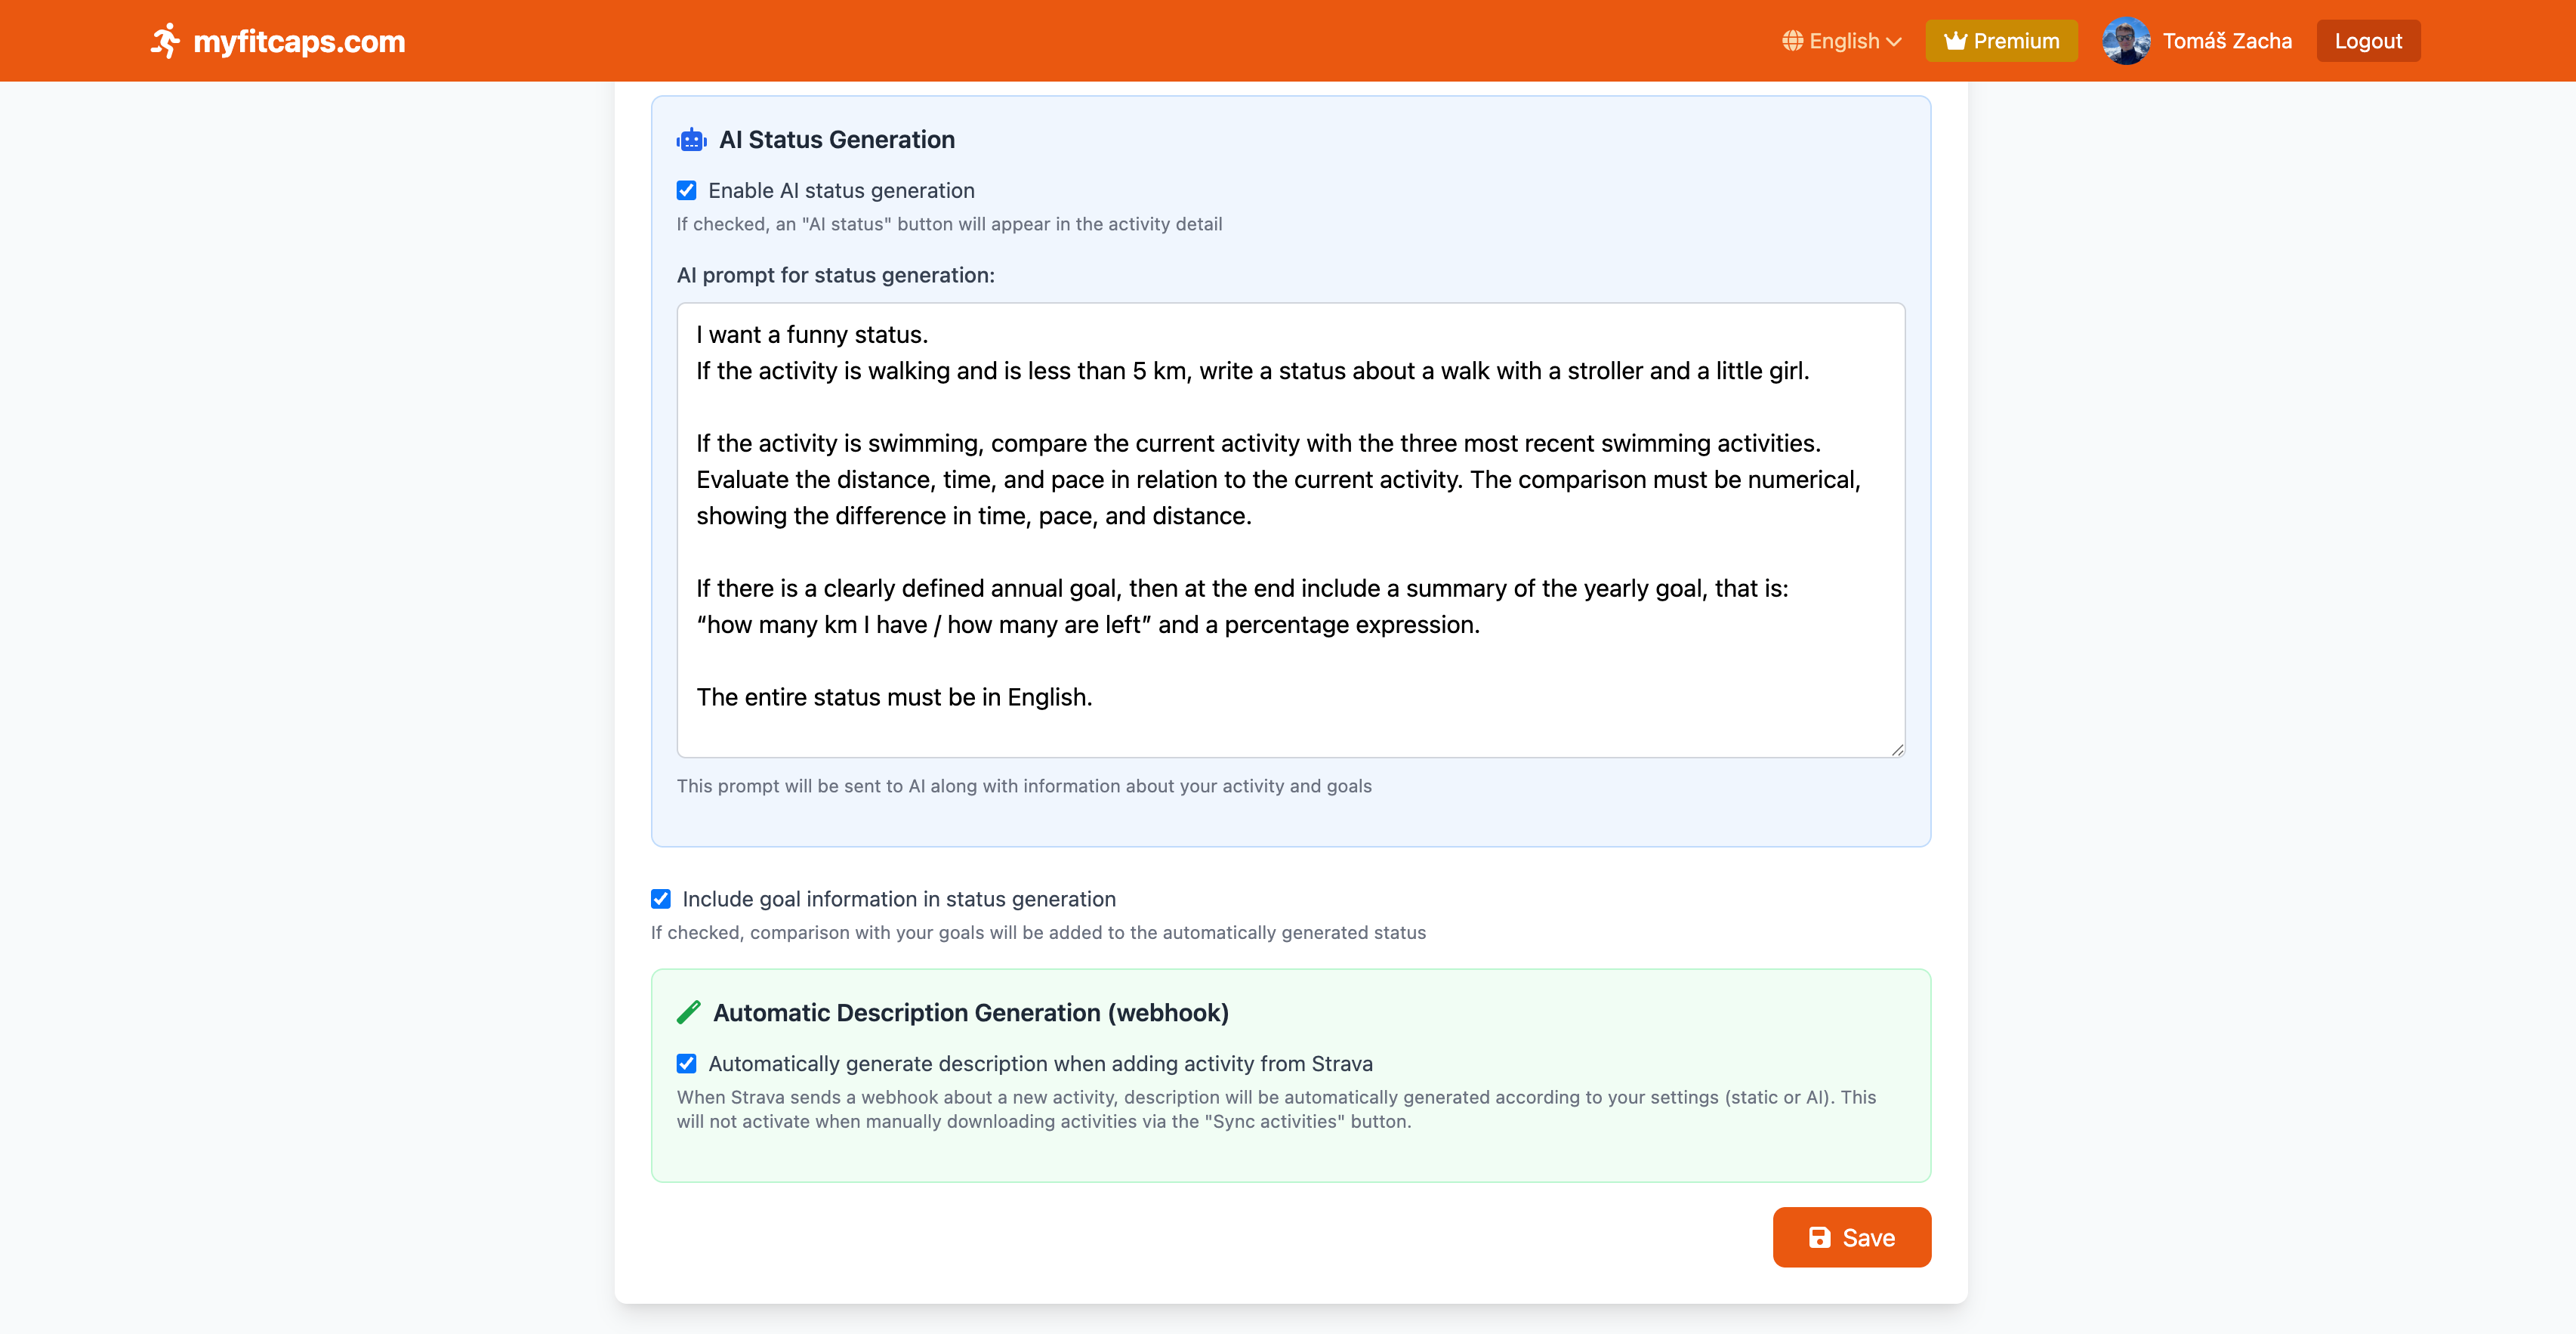Click the globe icon next to English
This screenshot has height=1334, width=2576.
(x=1794, y=41)
